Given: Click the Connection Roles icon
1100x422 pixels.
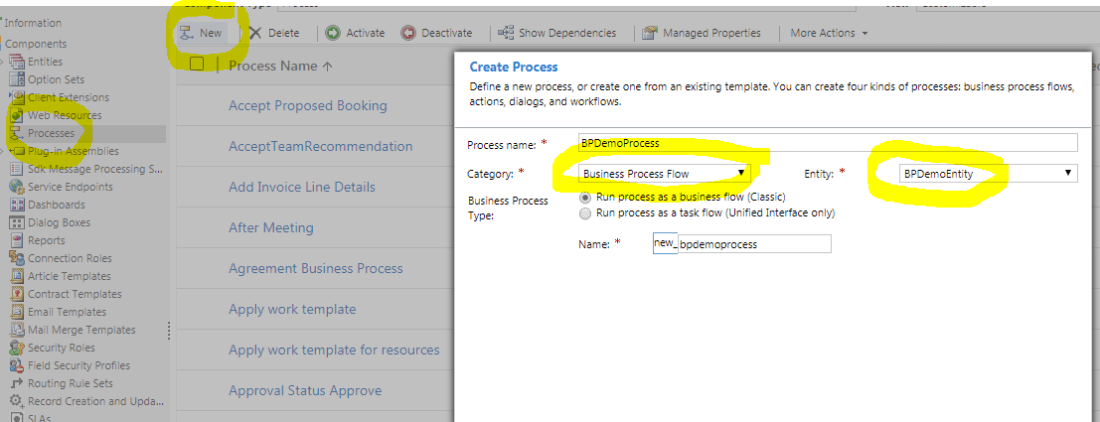Looking at the screenshot, I should coord(18,258).
